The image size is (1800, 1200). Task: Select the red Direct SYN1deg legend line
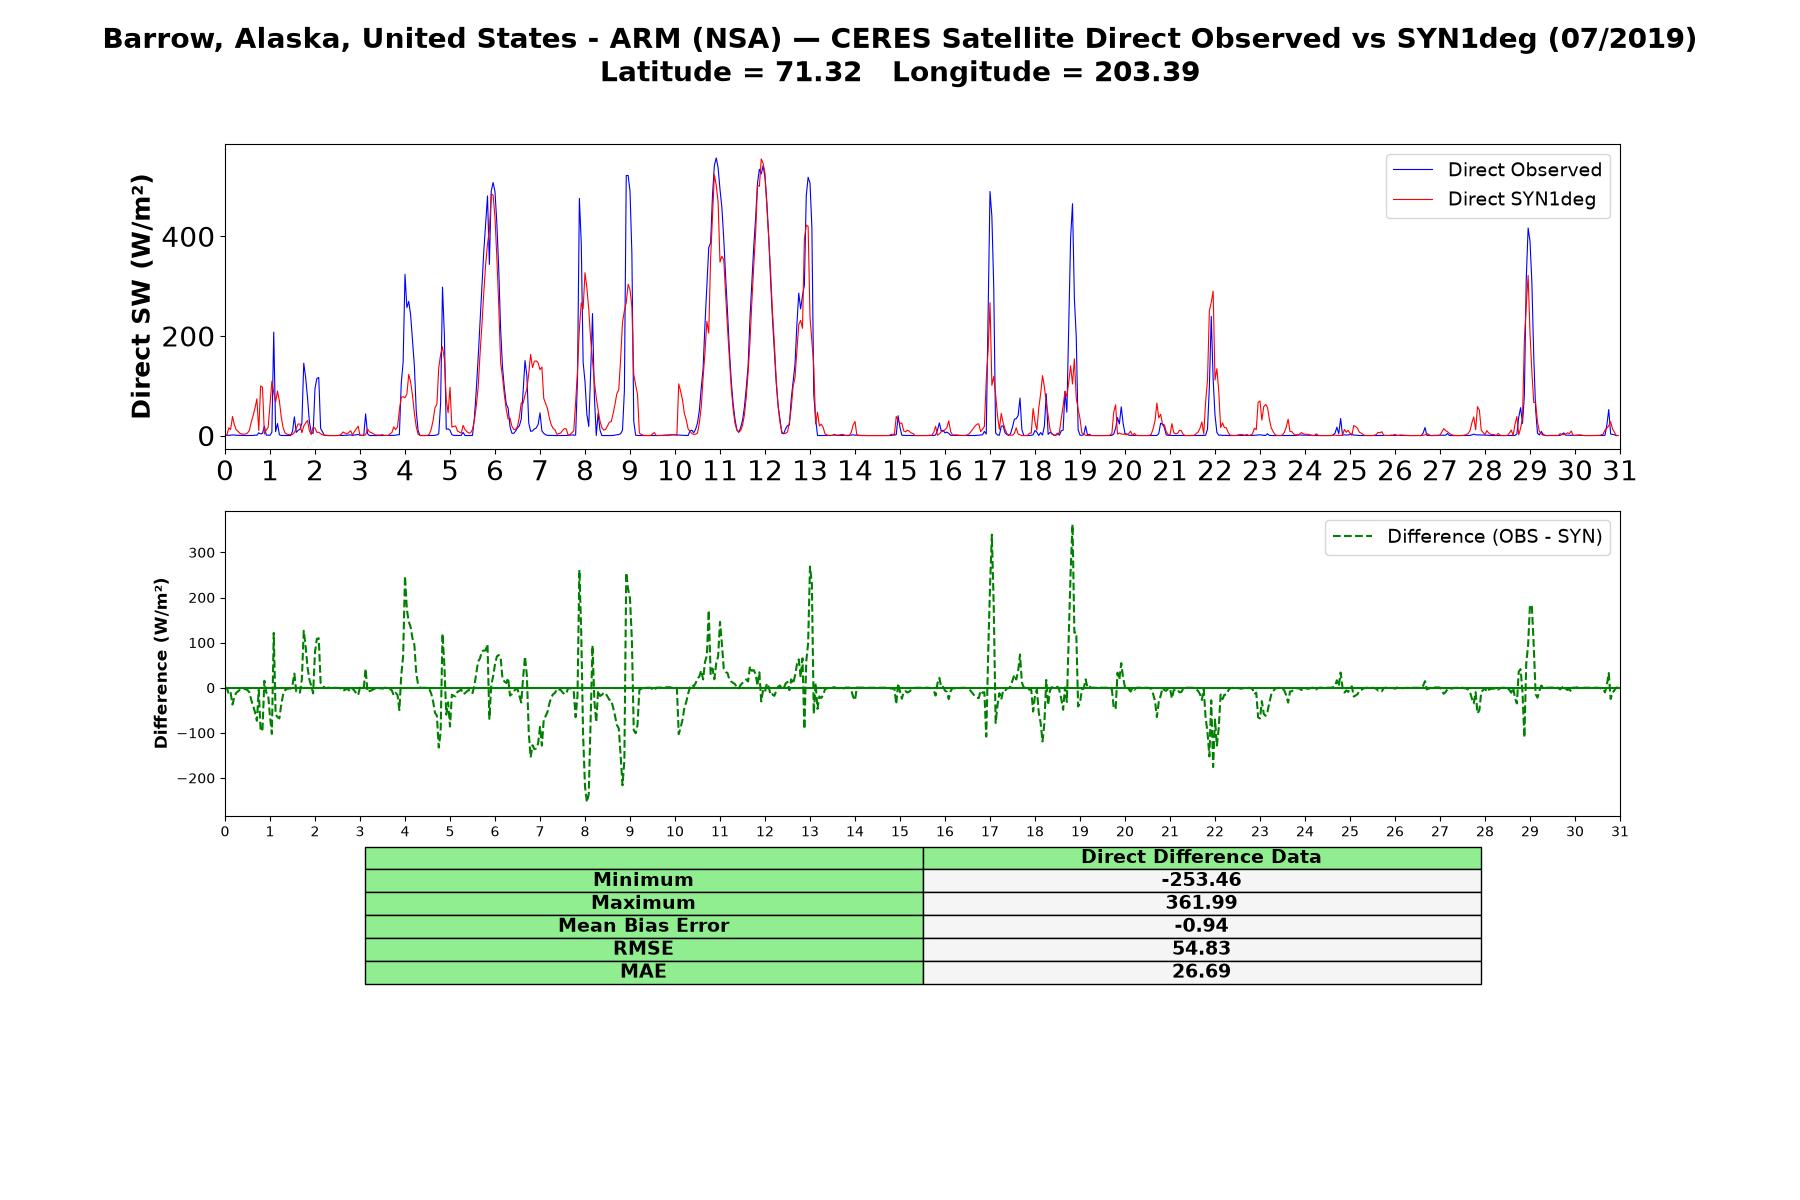click(x=1413, y=199)
